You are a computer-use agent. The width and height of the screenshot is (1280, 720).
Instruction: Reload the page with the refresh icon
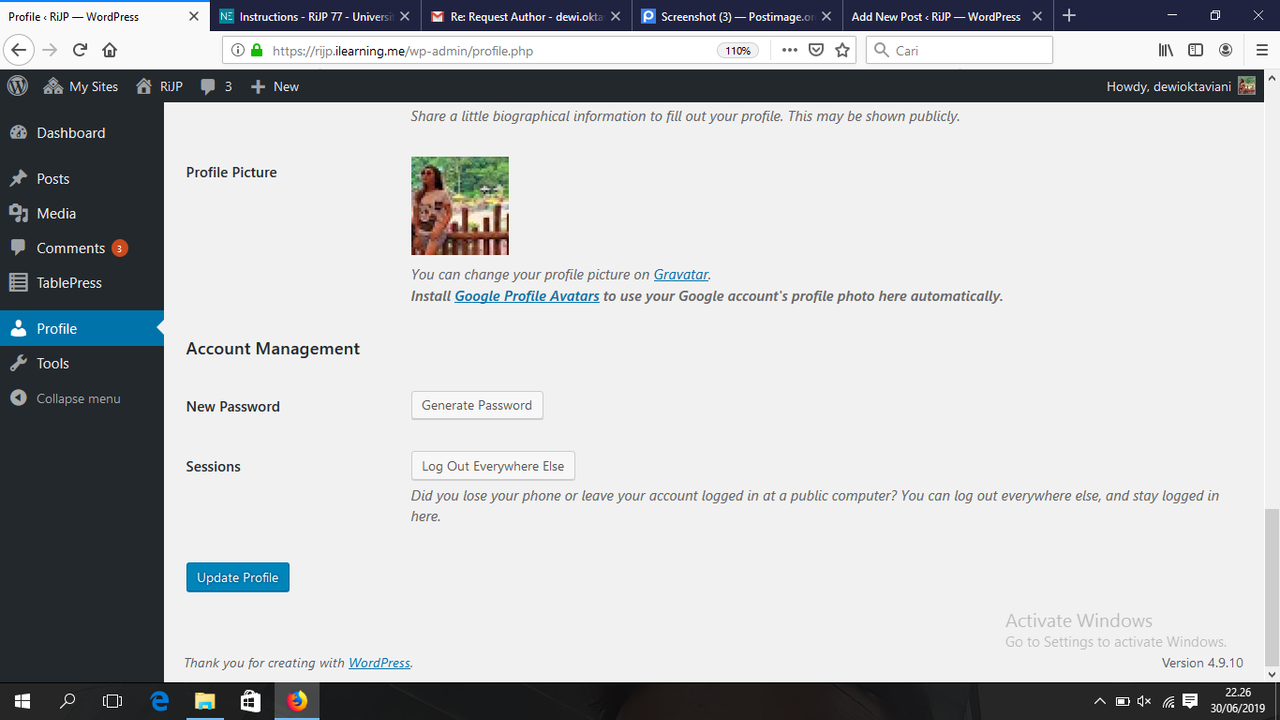coord(80,49)
